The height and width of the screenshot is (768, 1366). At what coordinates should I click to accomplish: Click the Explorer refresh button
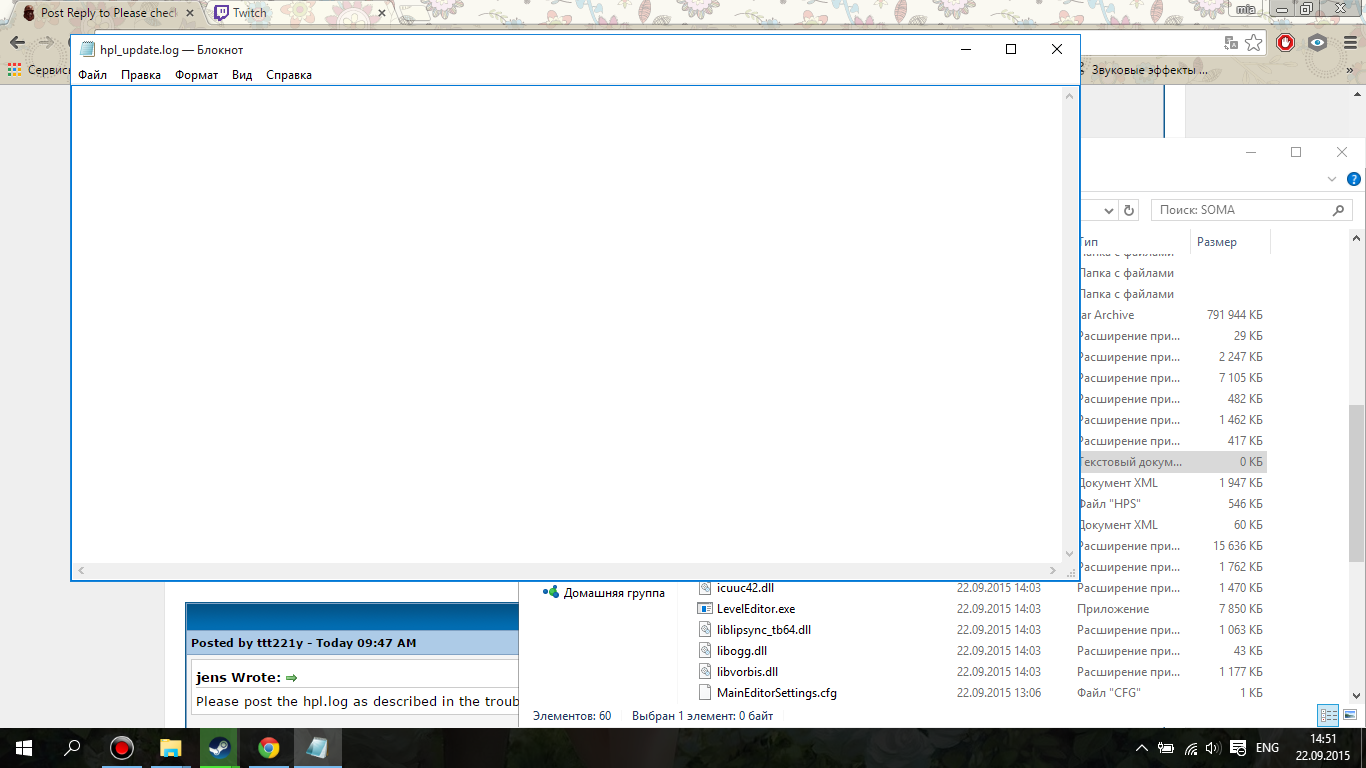[x=1129, y=210]
